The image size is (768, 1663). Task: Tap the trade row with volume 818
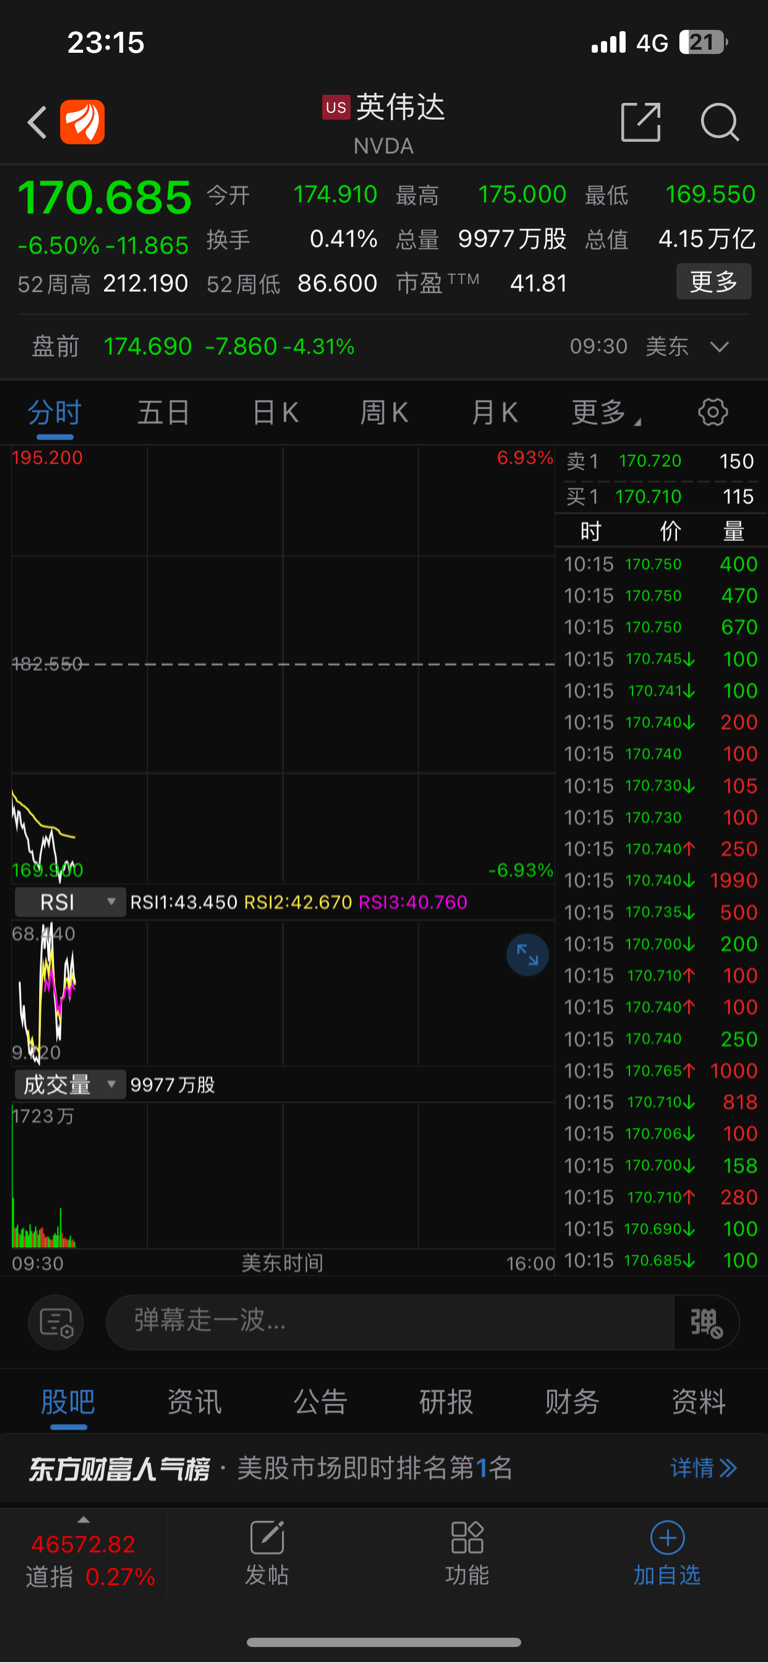click(661, 1102)
